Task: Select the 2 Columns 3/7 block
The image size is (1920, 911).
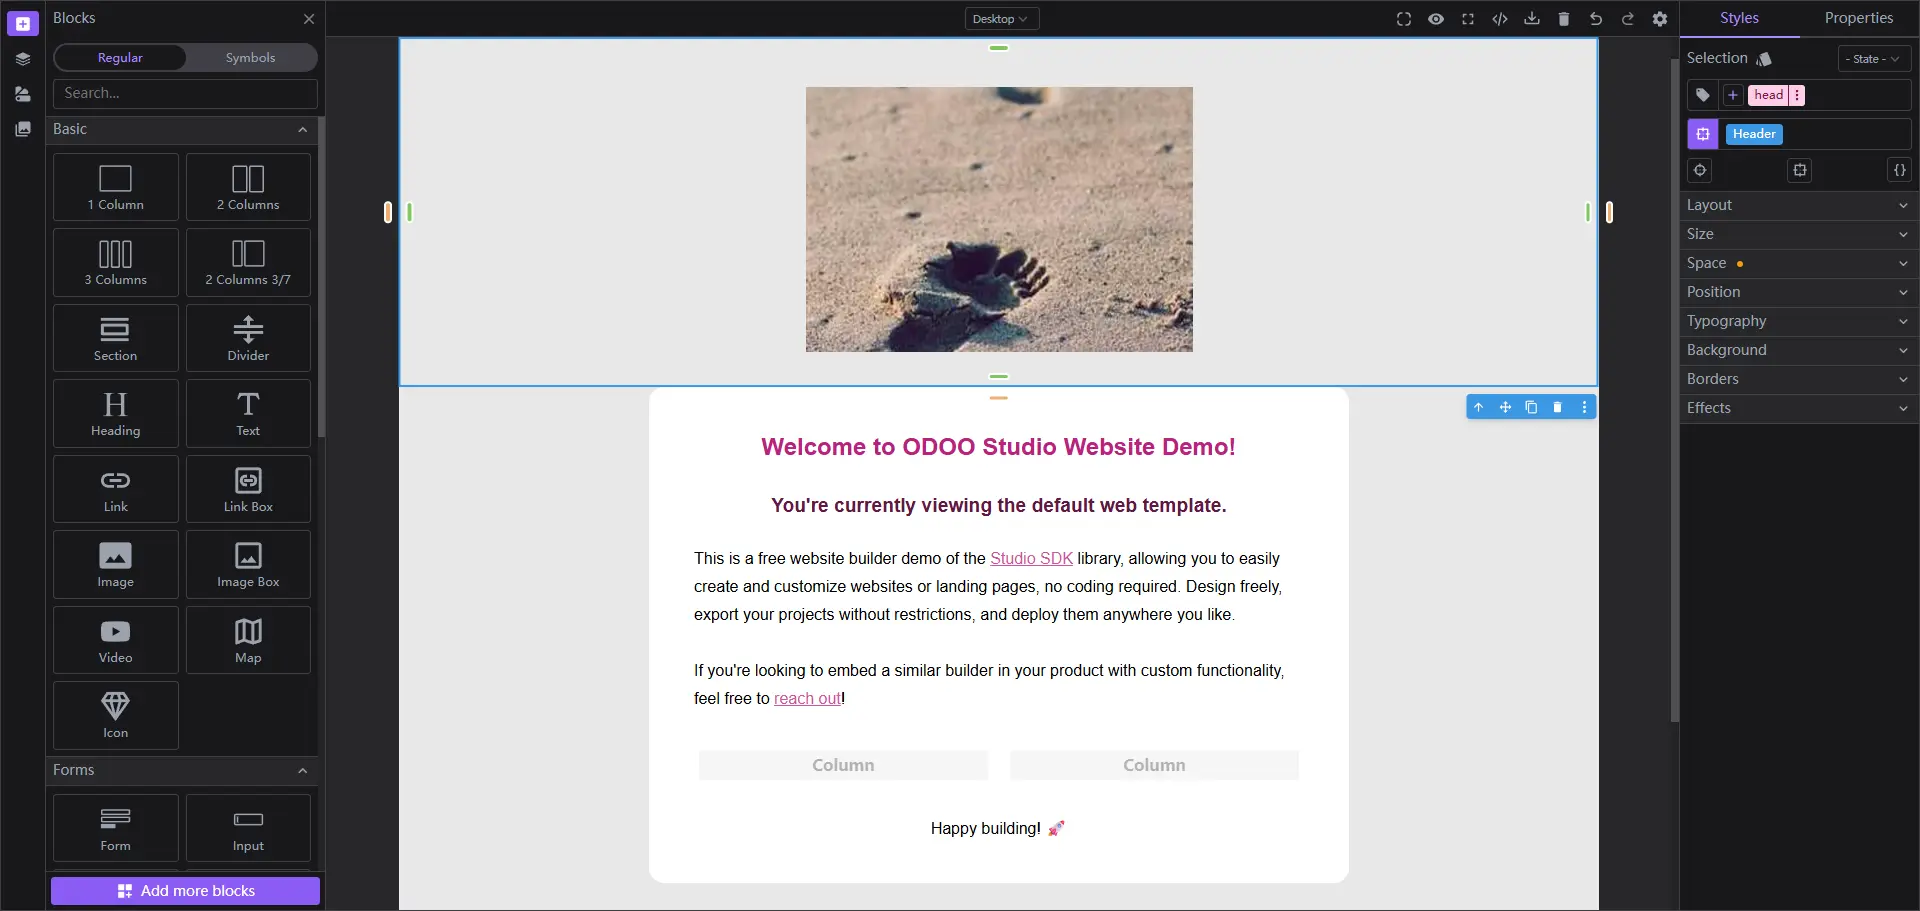Action: click(x=248, y=262)
